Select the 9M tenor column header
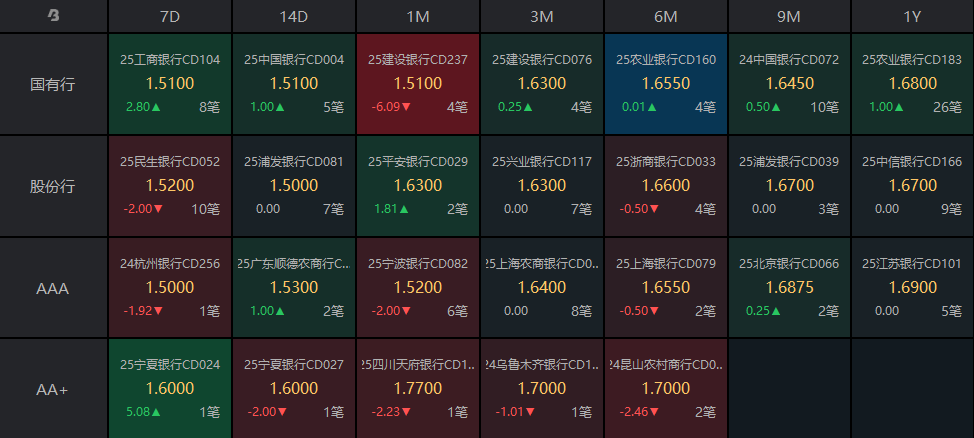 pos(790,16)
